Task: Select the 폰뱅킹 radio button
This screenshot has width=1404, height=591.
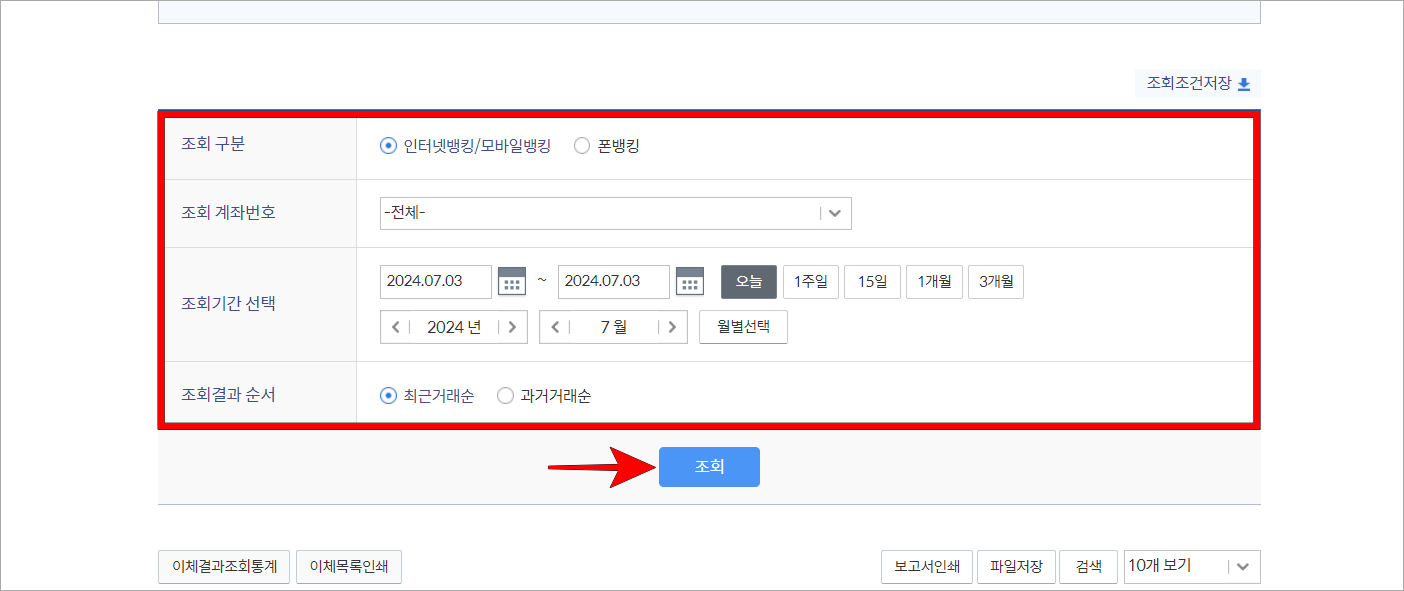Action: click(x=582, y=145)
